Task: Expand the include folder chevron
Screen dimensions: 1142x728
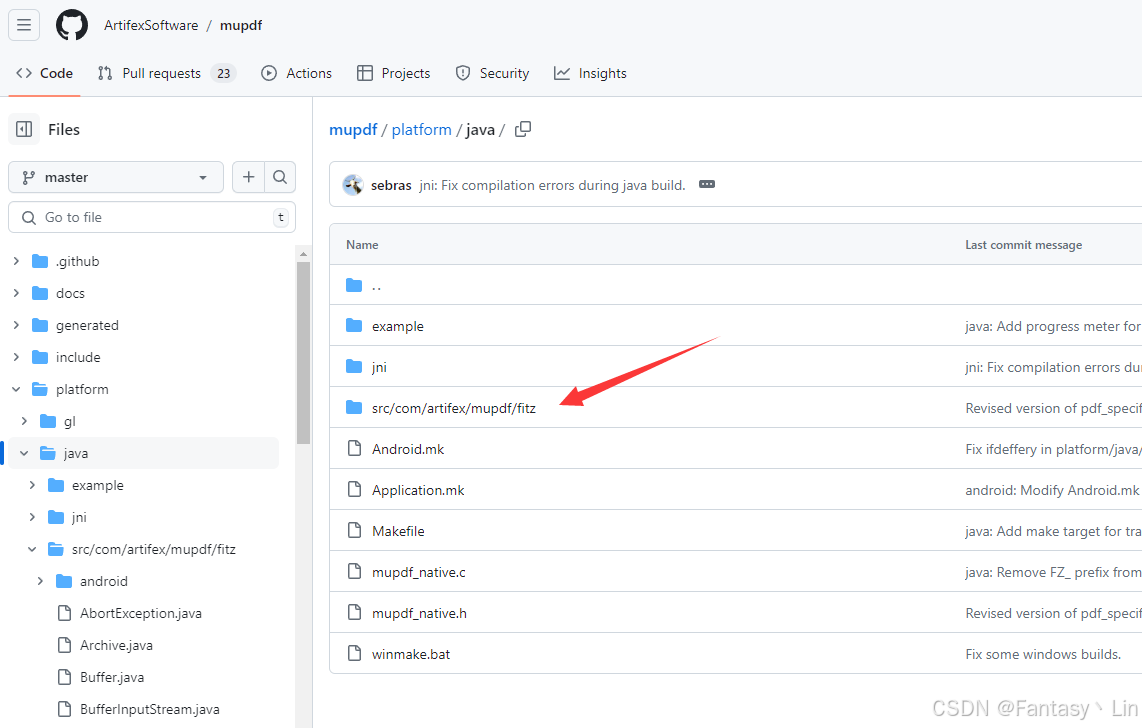Action: [16, 357]
